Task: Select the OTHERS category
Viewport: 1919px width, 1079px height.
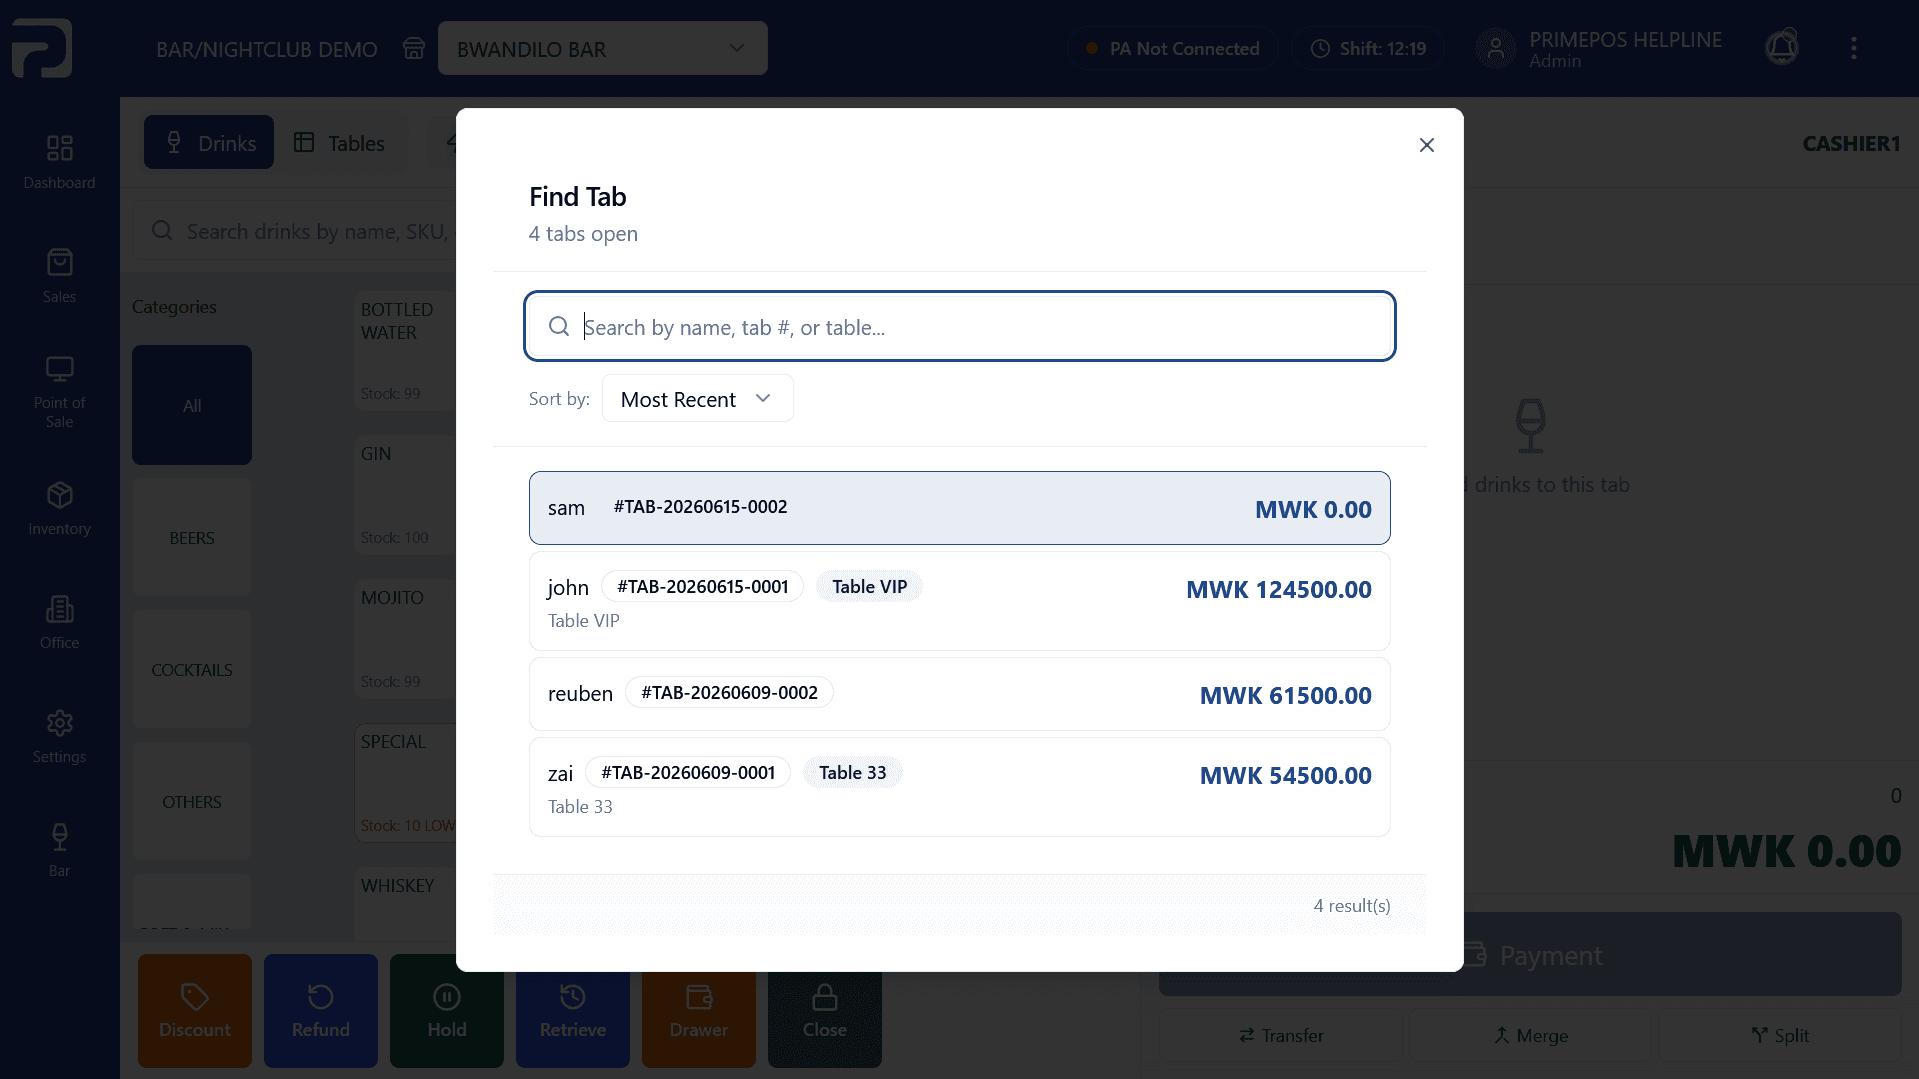Action: tap(191, 801)
